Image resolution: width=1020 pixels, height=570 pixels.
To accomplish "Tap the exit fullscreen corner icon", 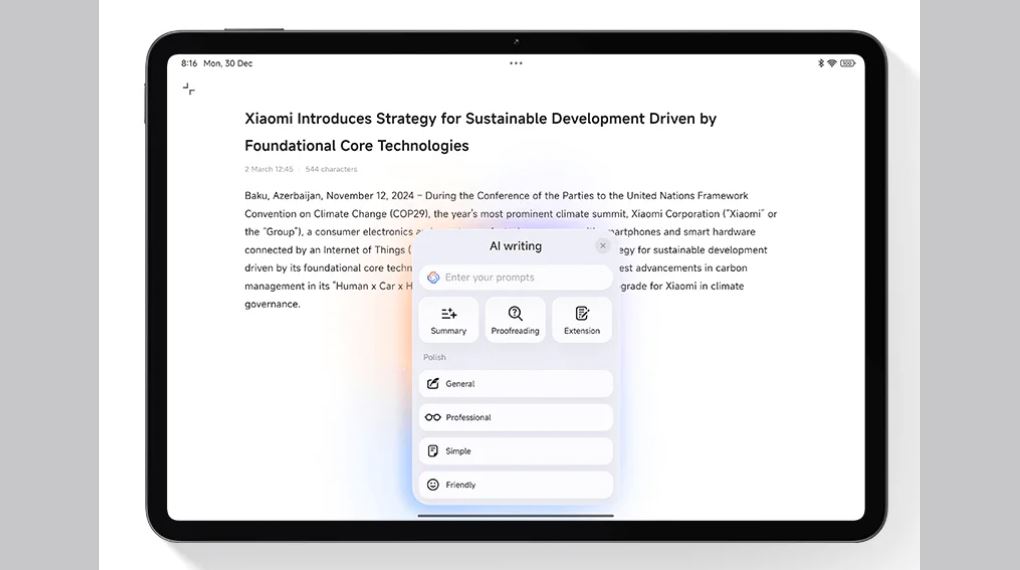I will [189, 89].
